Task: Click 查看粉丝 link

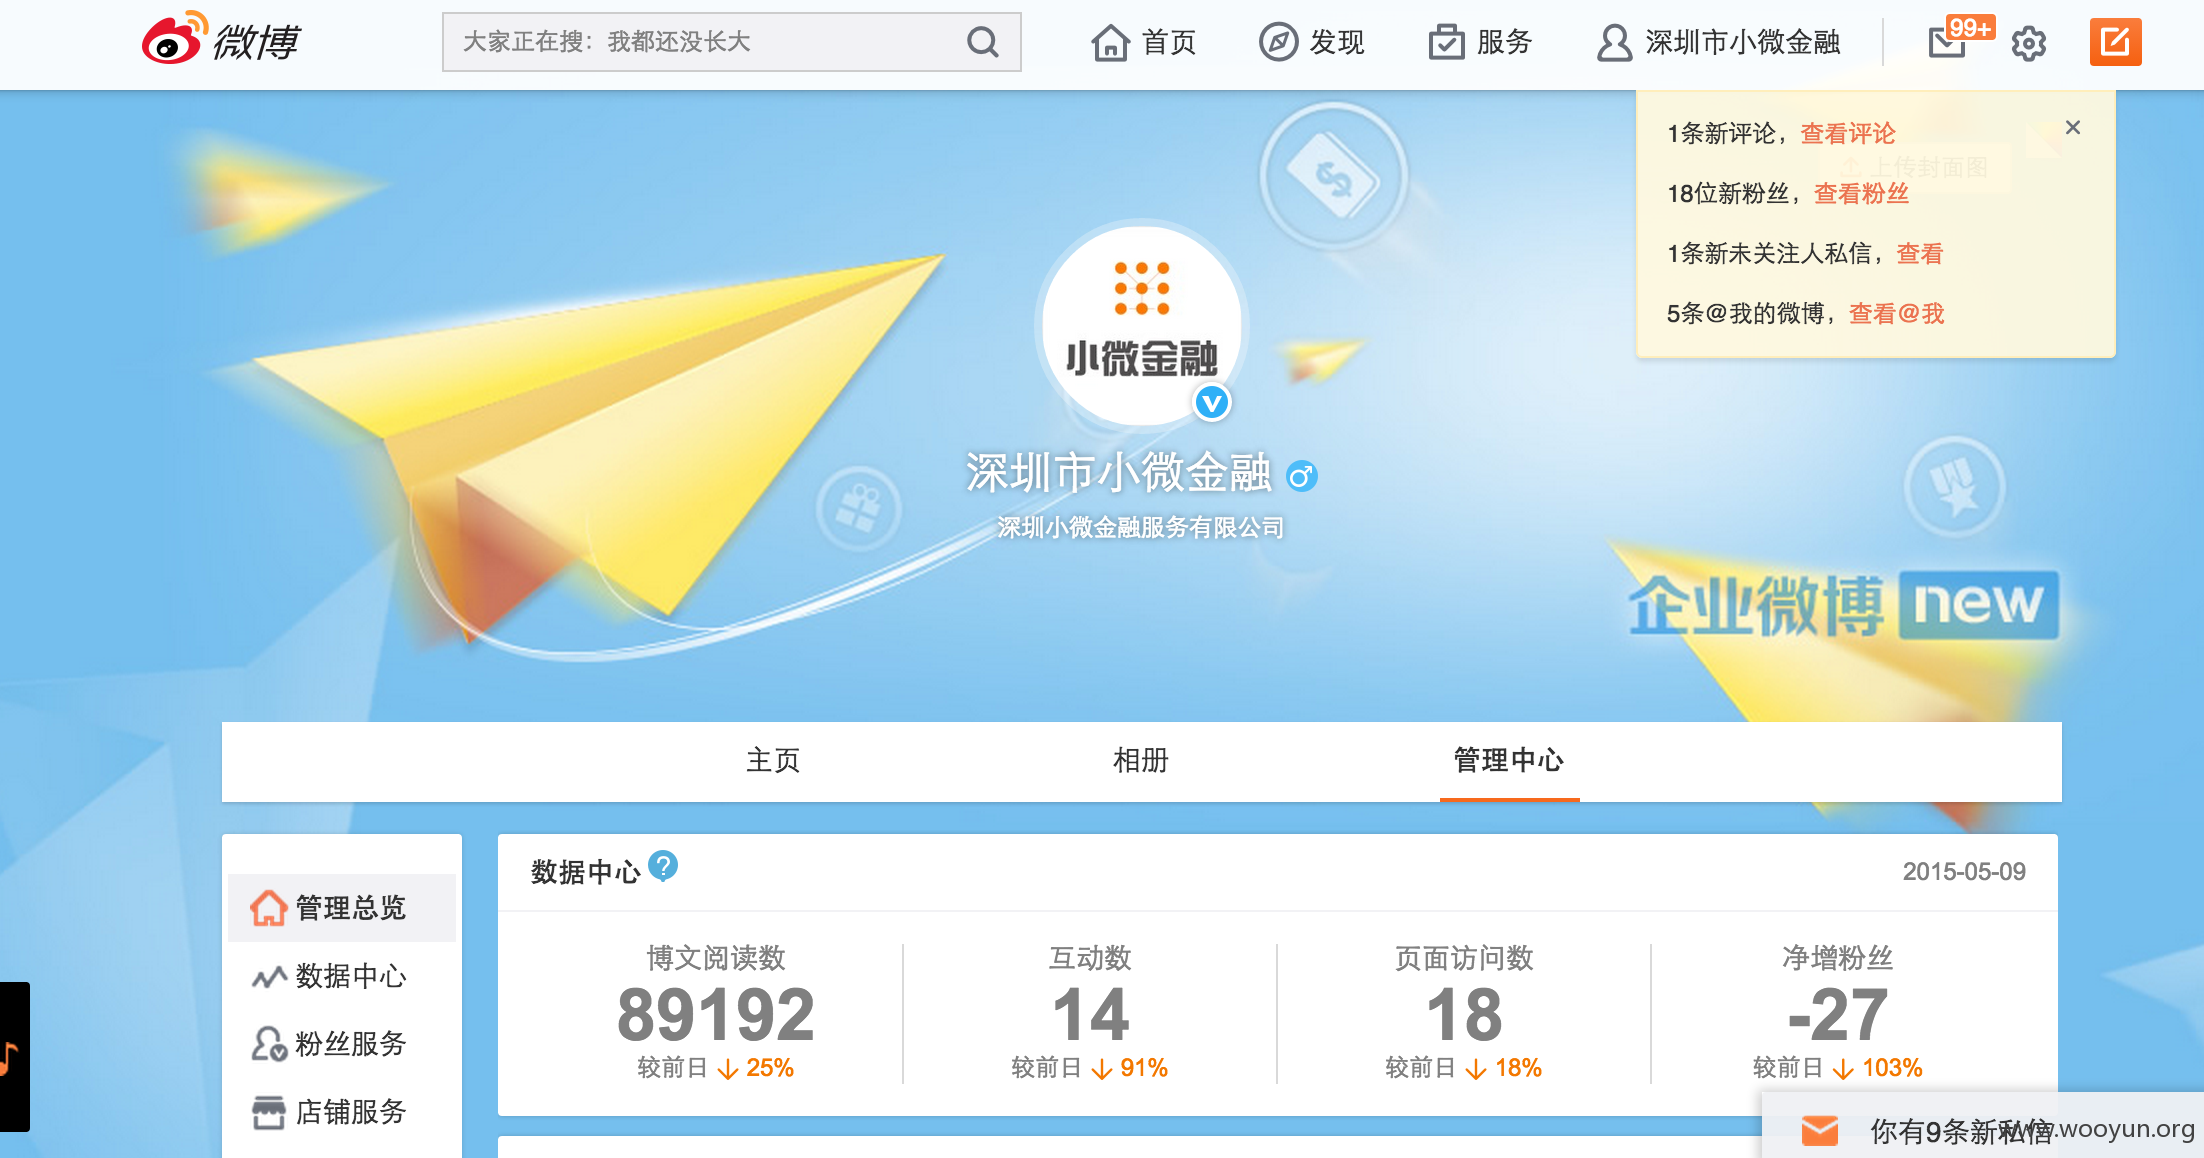Action: tap(1861, 194)
